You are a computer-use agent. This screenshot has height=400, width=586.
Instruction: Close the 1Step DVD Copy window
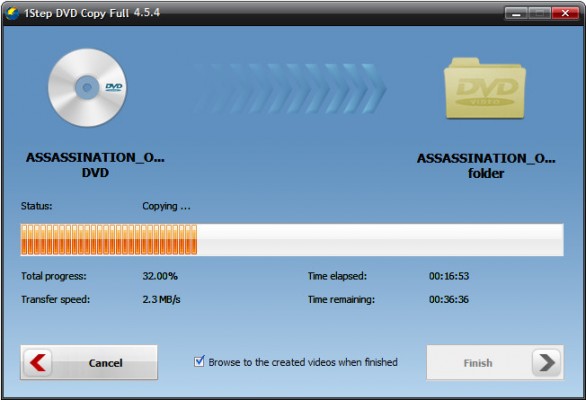click(565, 13)
